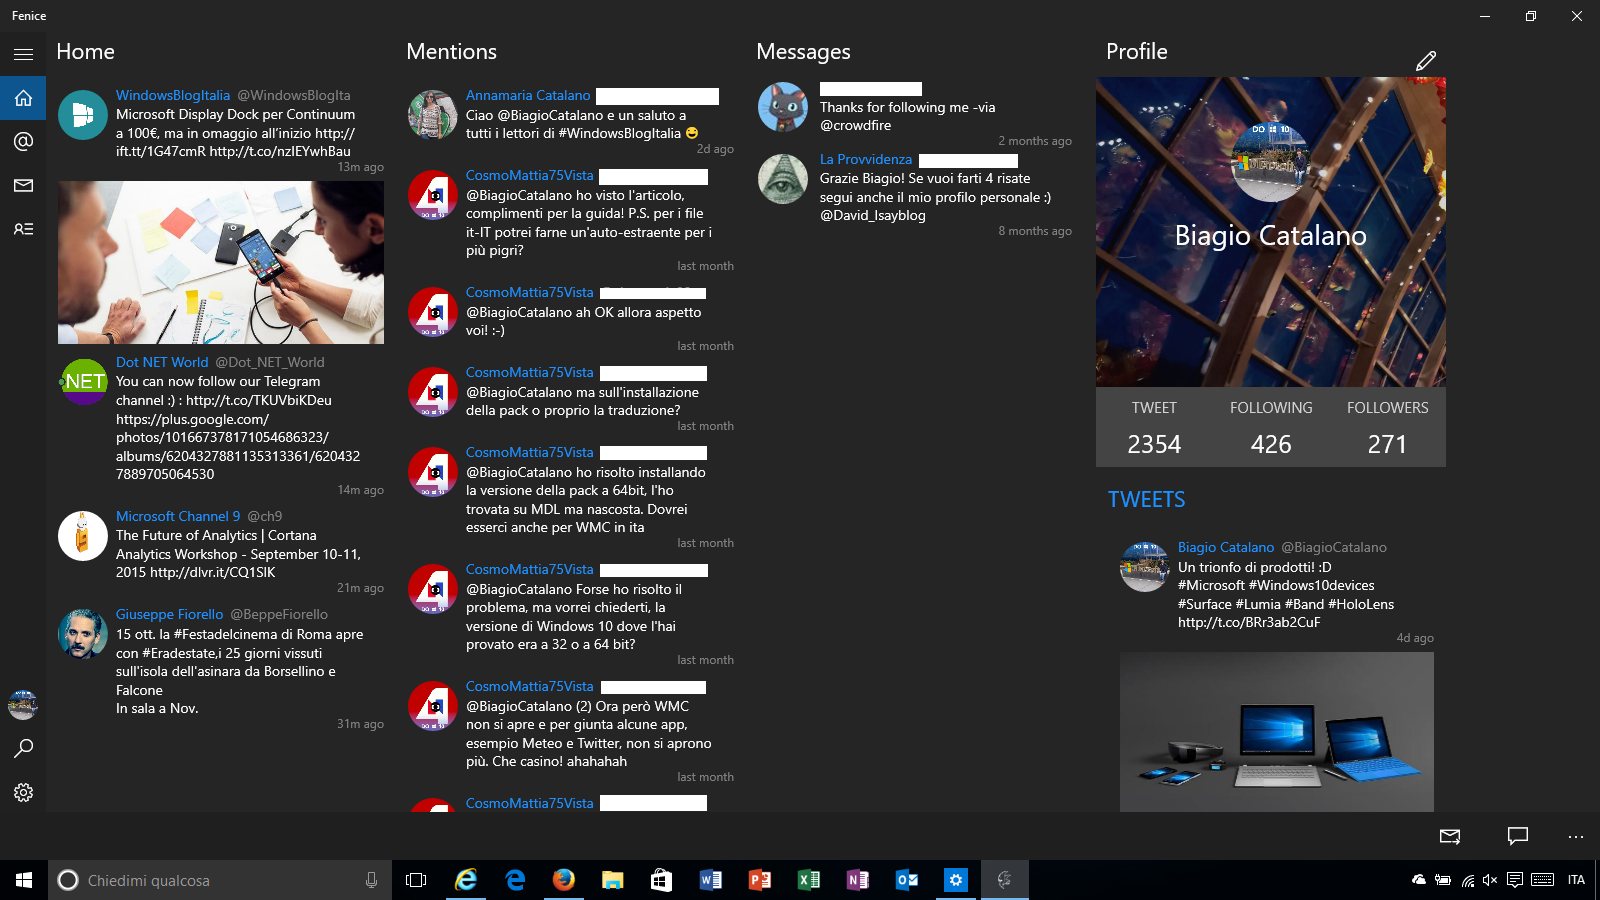Click the TWEET count 2354
1600x900 pixels.
1154,444
